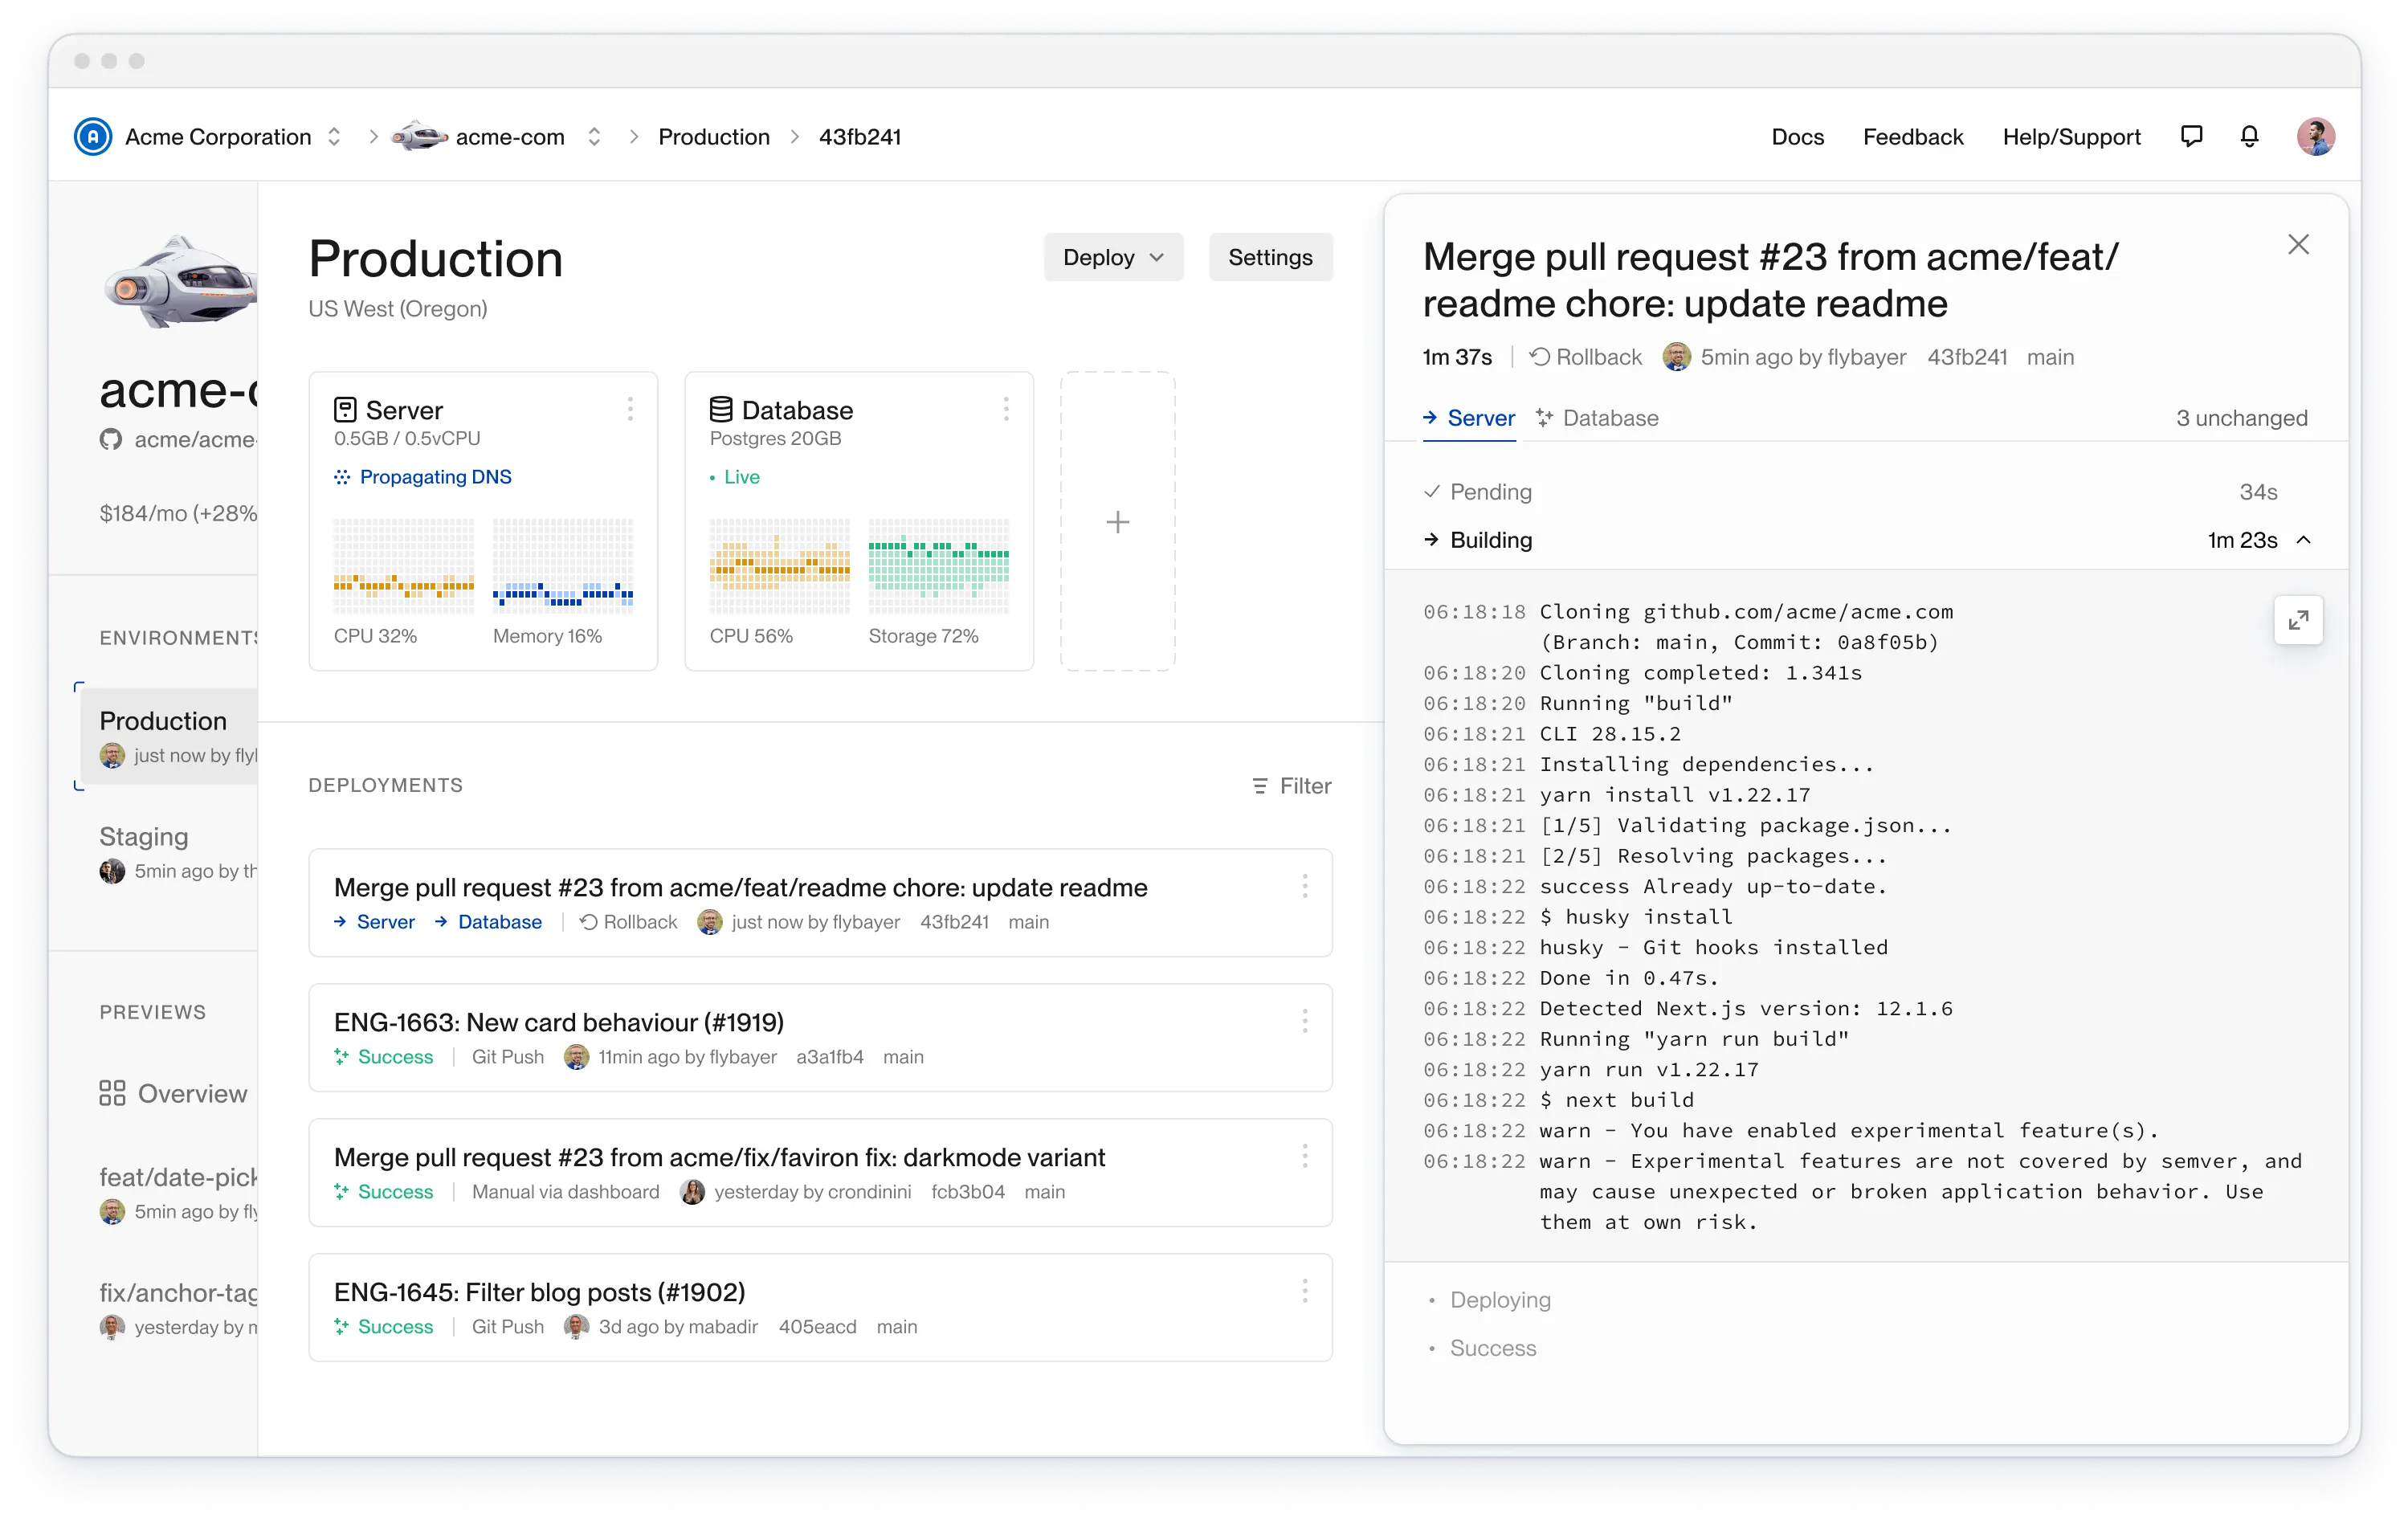The image size is (2408, 1518).
Task: Click the Filter lines icon
Action: click(1259, 786)
